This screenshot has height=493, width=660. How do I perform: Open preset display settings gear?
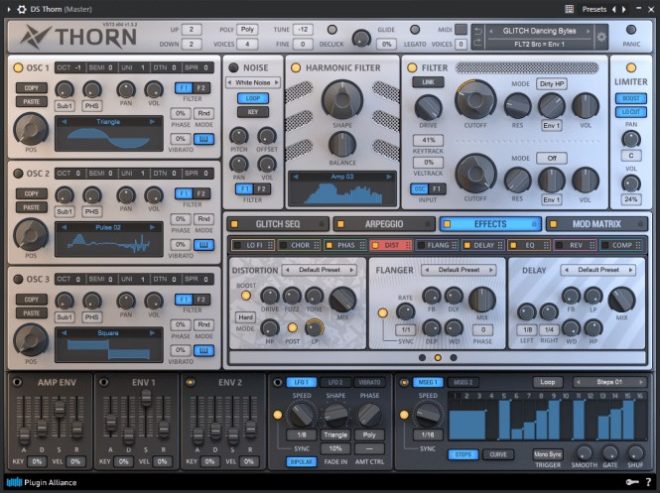601,37
